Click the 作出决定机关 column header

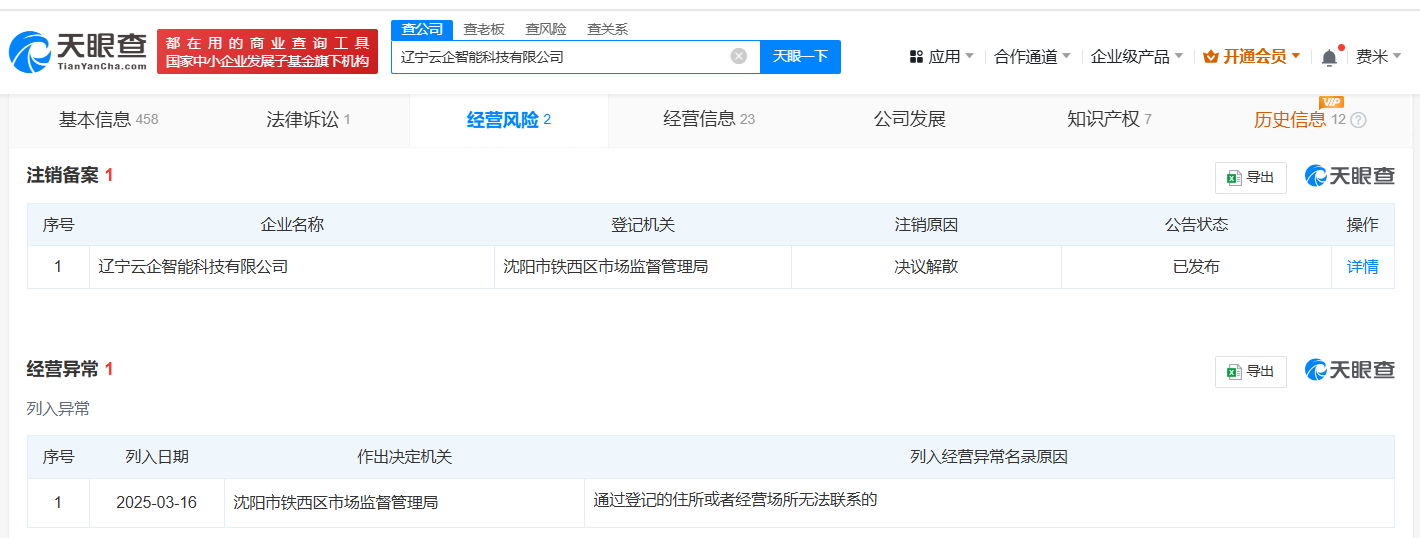tap(405, 457)
